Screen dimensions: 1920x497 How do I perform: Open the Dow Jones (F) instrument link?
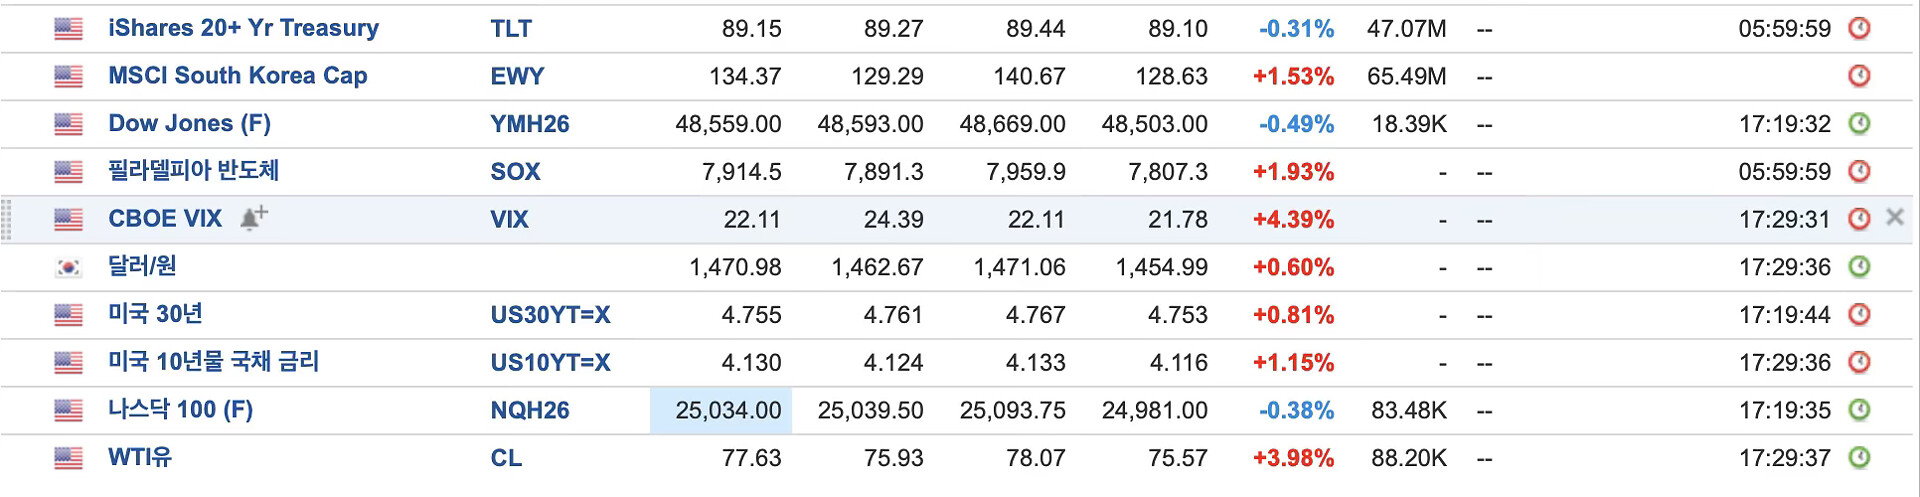tap(189, 124)
